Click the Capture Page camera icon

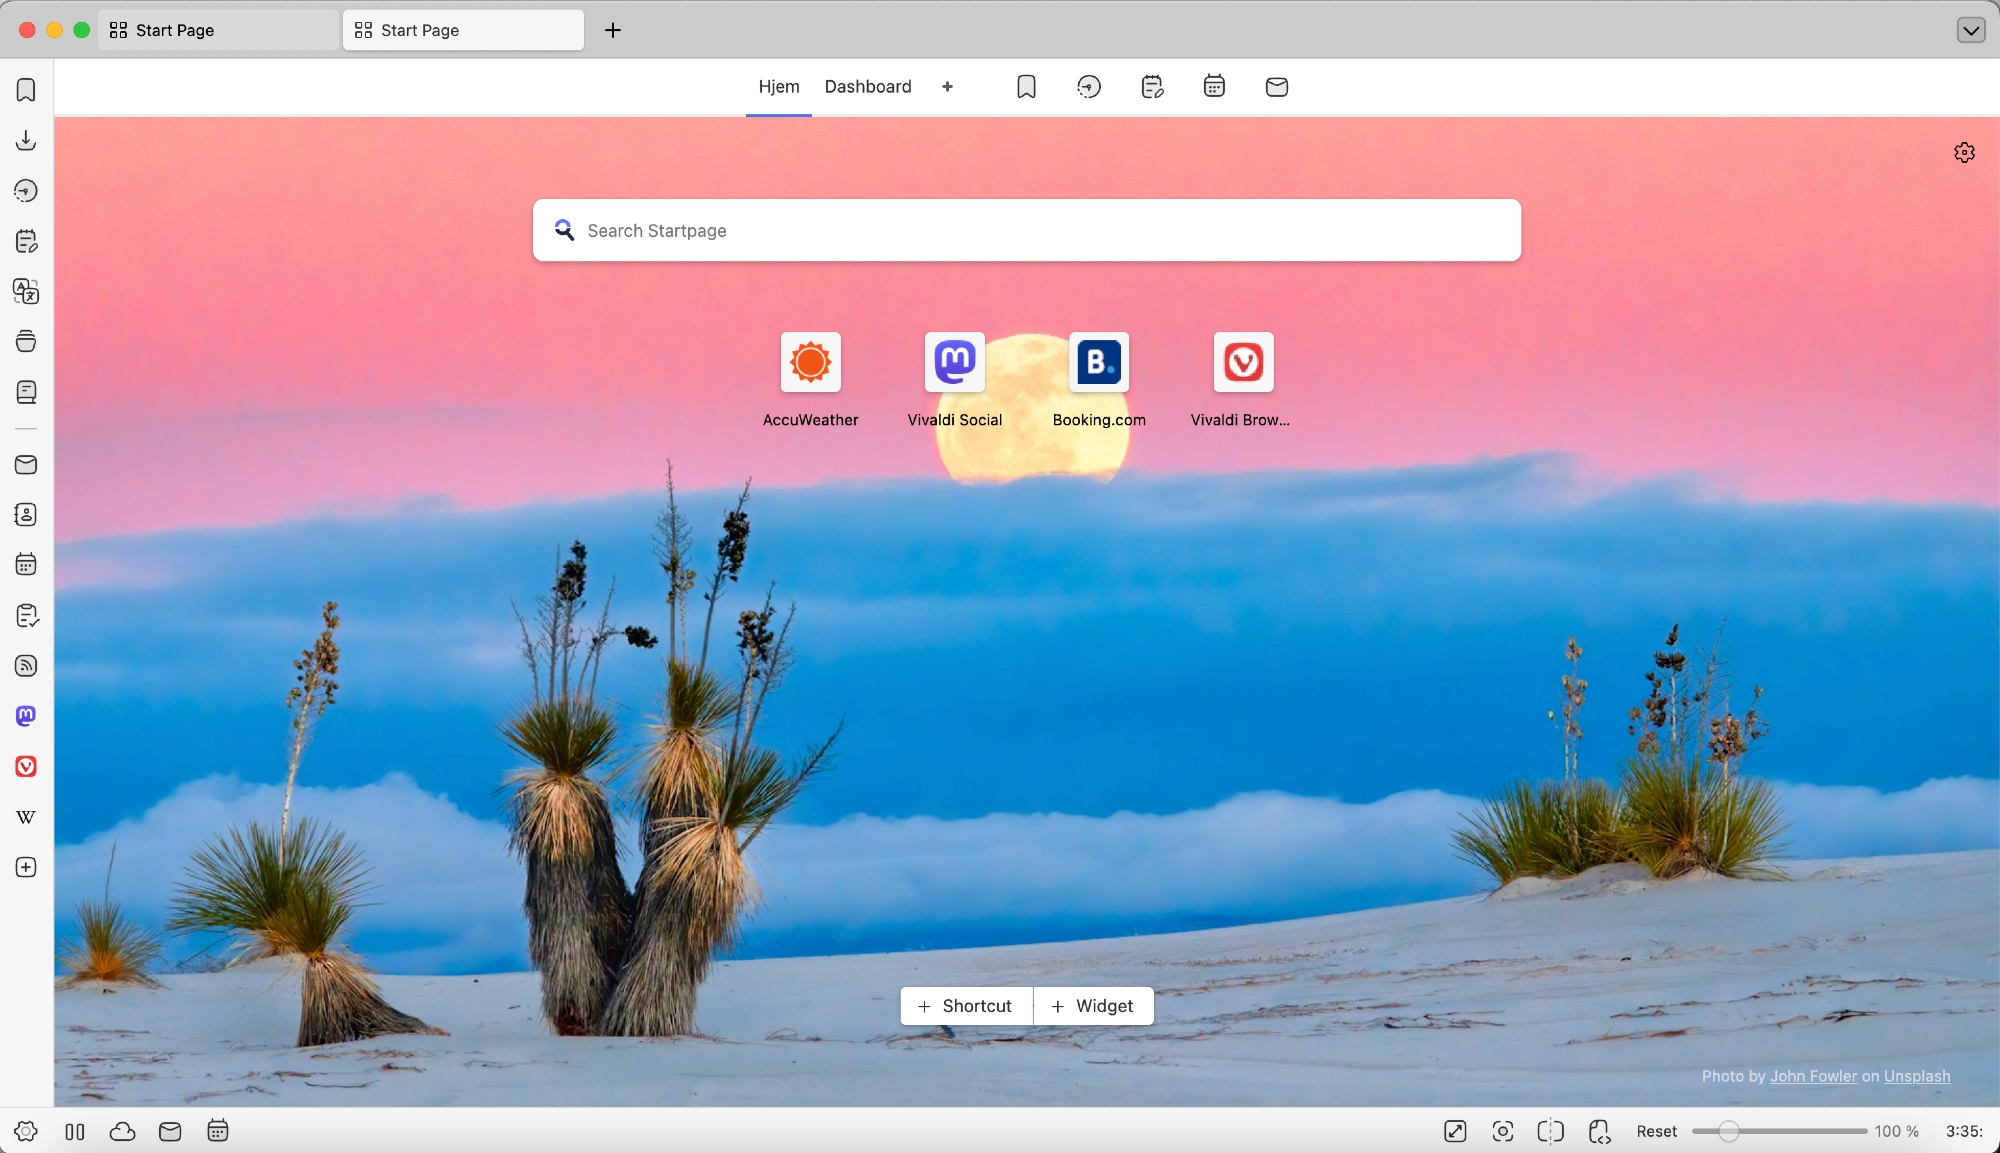pos(1502,1131)
